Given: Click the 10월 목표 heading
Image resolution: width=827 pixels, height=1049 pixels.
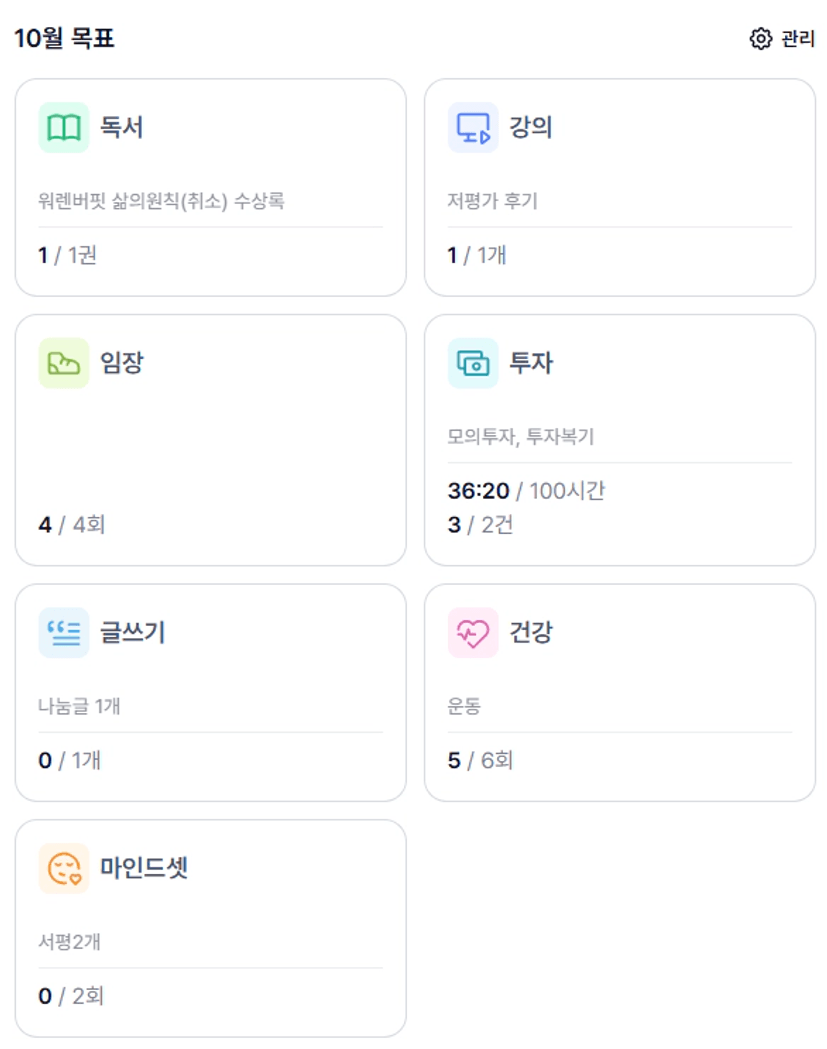Looking at the screenshot, I should click(x=64, y=39).
